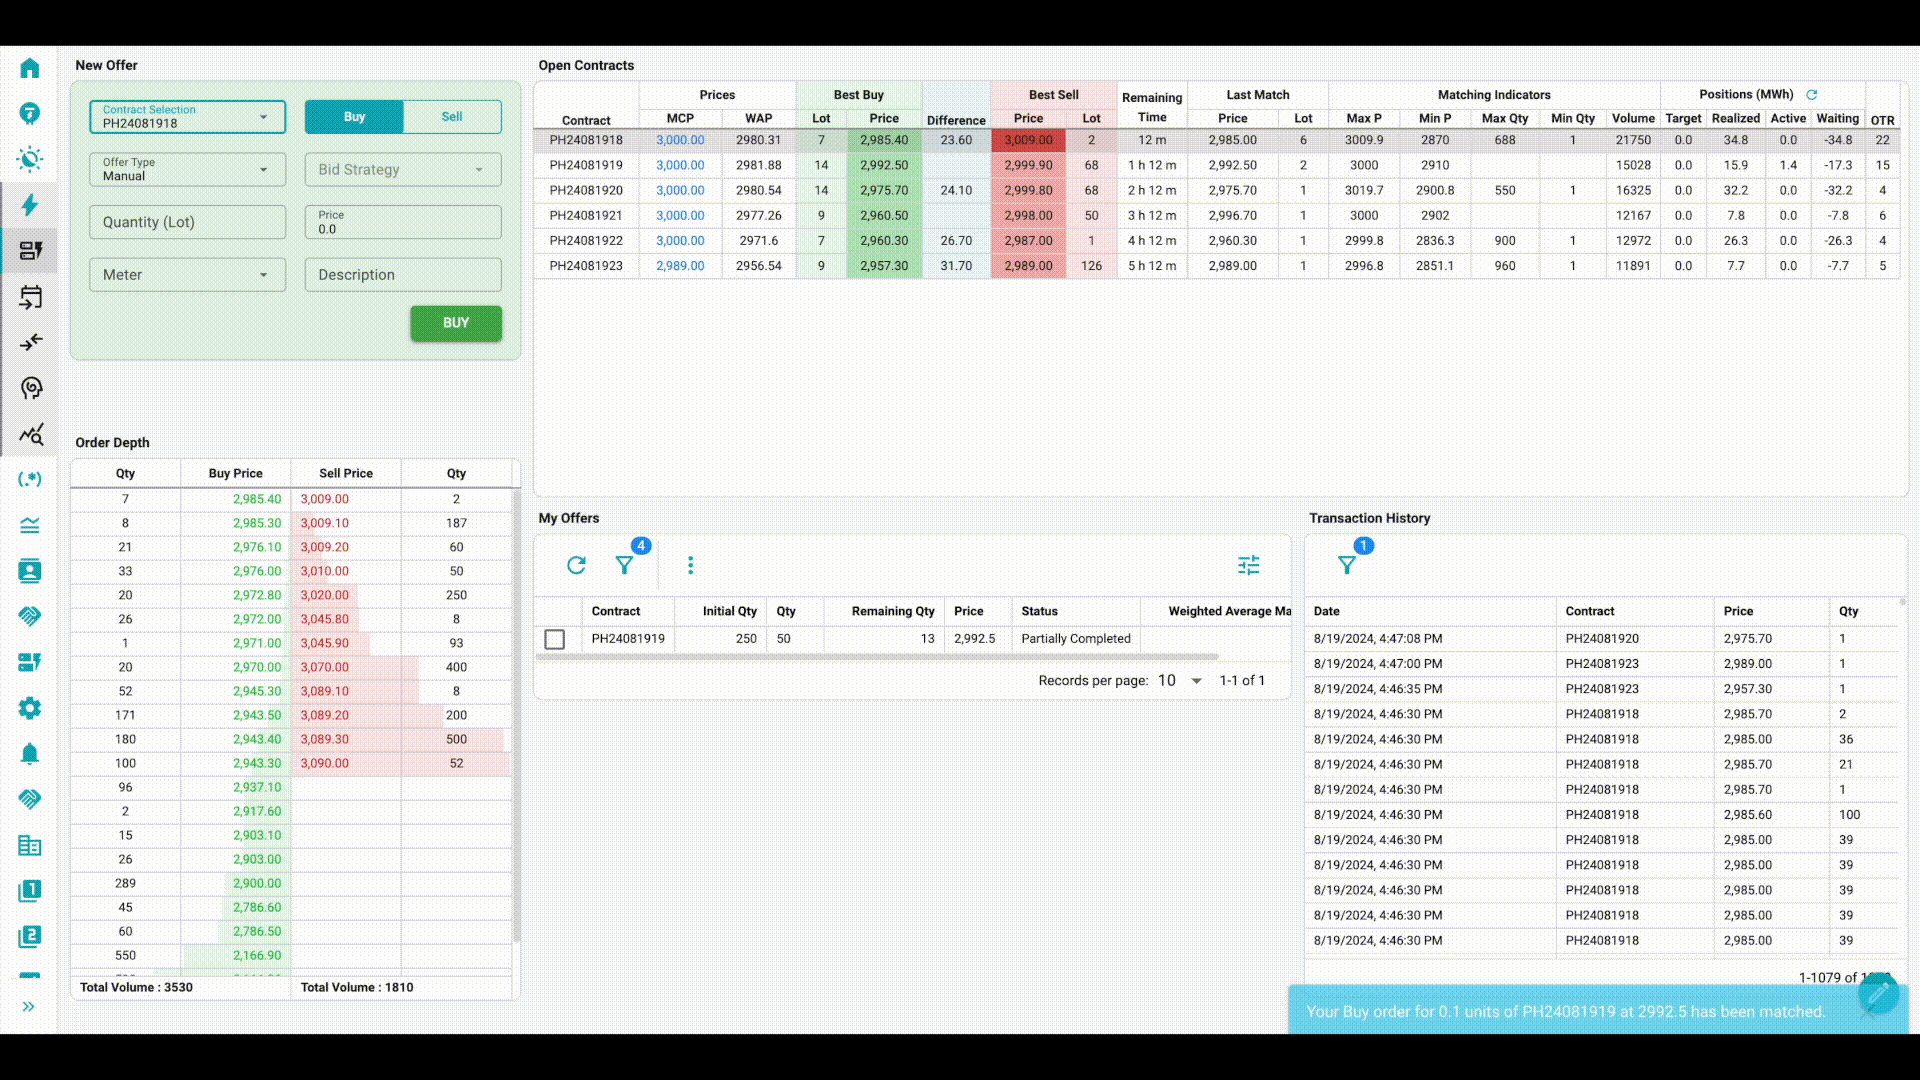This screenshot has width=1920, height=1080.
Task: Open the Contract Selection dropdown
Action: click(x=186, y=117)
